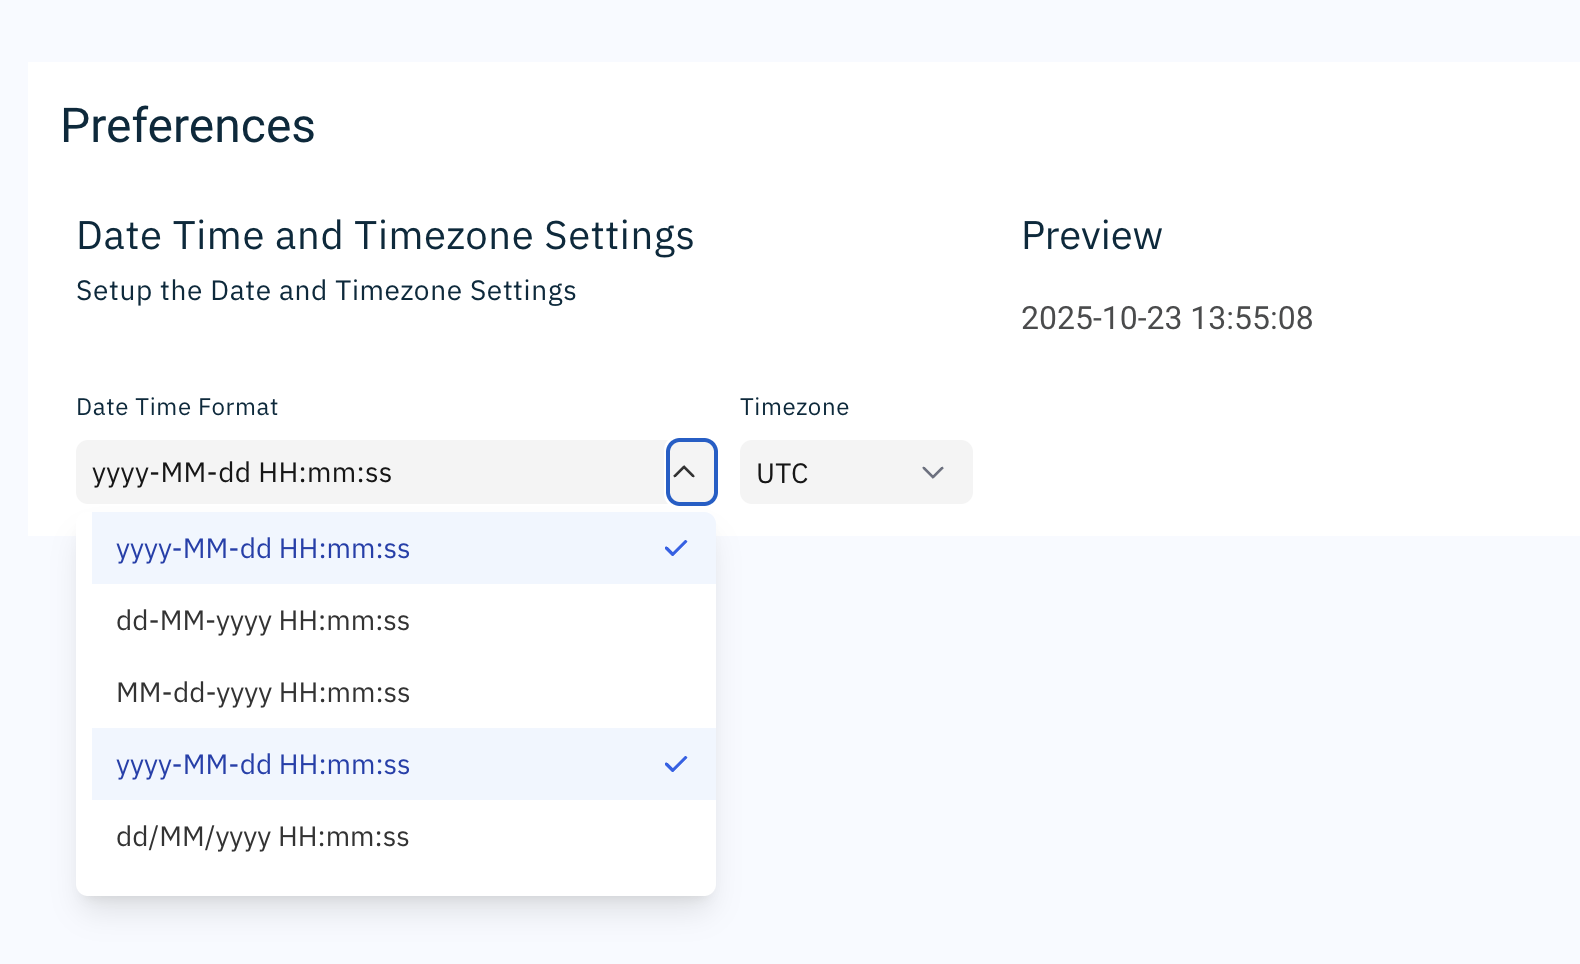Screen dimensions: 1580x964
Task: Click the UTC text in the Timezone box
Action: point(782,474)
